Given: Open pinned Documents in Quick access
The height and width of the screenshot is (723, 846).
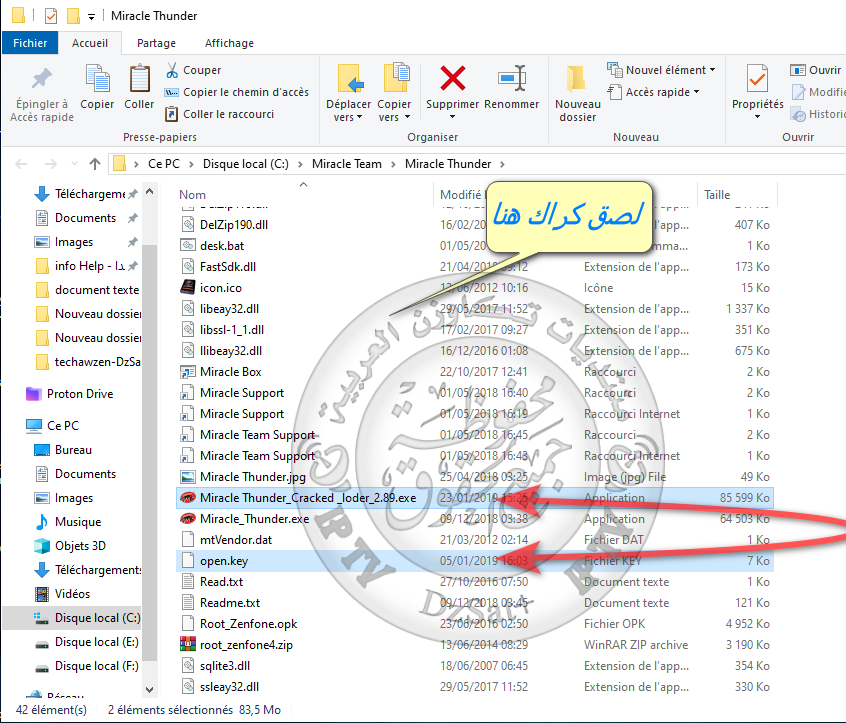Looking at the screenshot, I should point(85,218).
